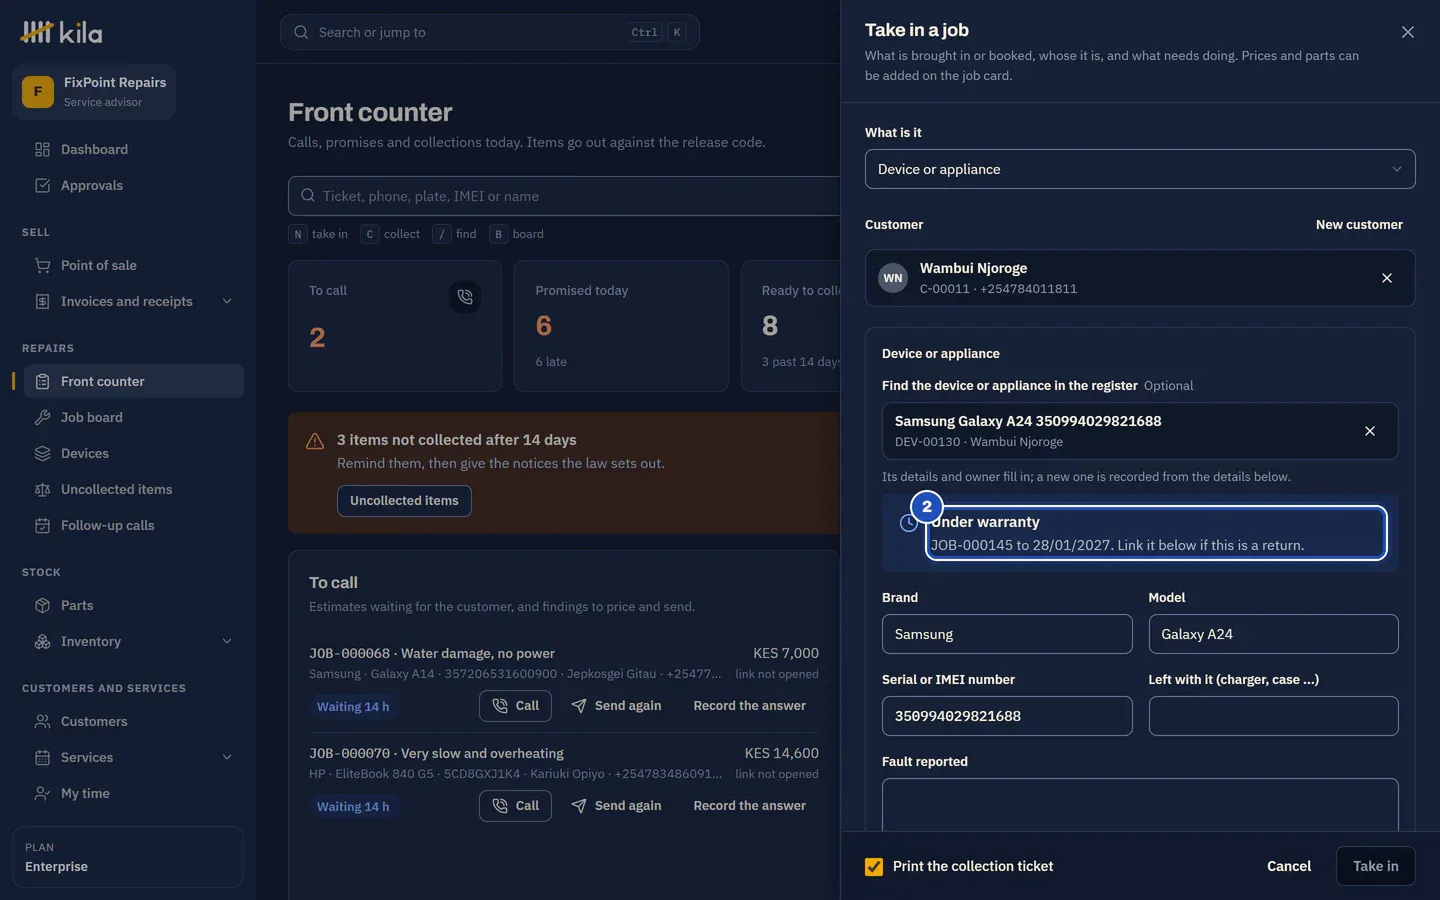Expand the Services submenu chevron
Screen dimensions: 1440x900
(x=227, y=757)
